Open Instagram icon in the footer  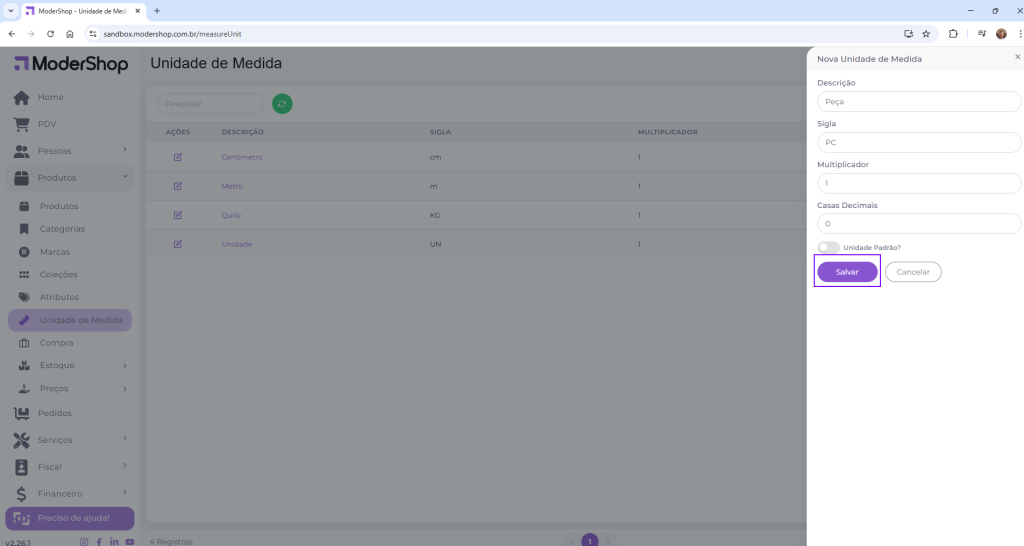(x=84, y=541)
